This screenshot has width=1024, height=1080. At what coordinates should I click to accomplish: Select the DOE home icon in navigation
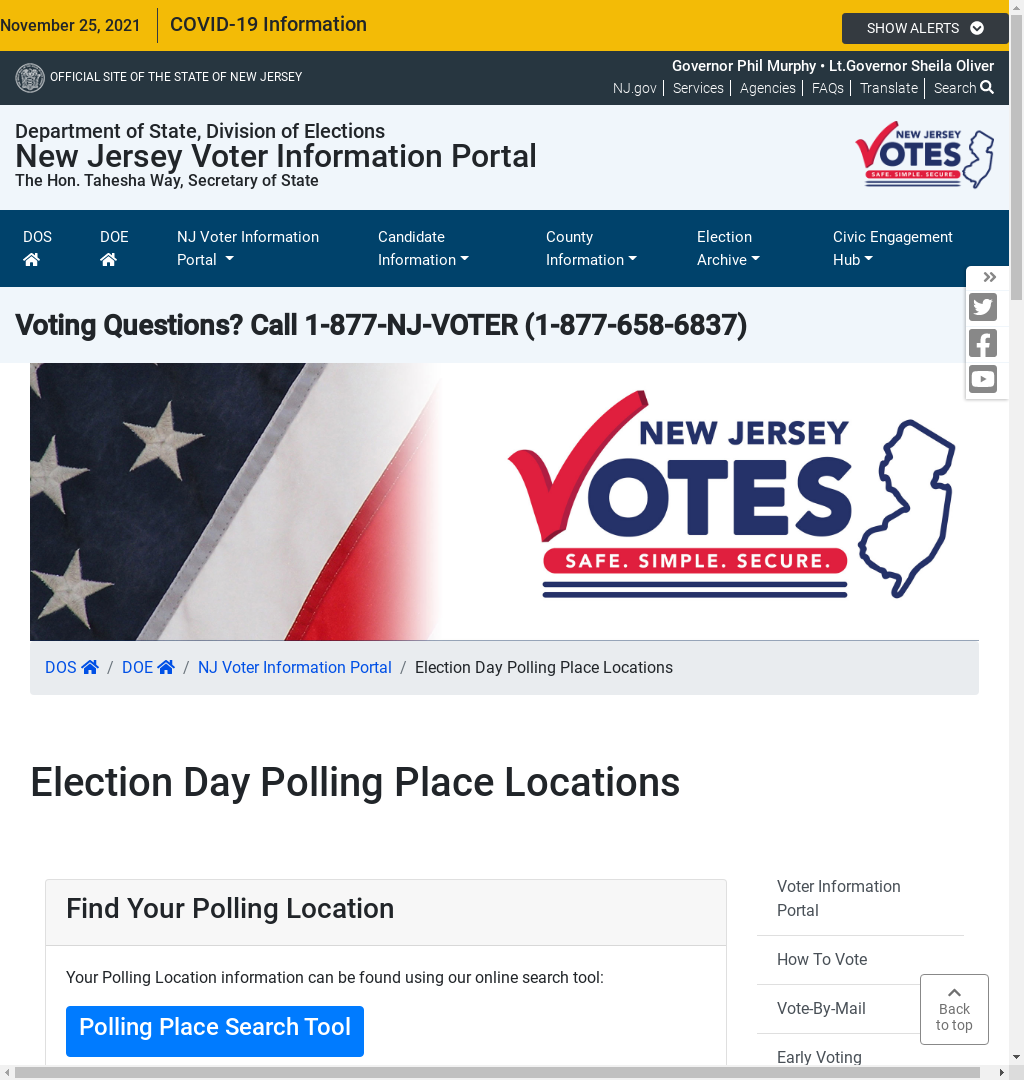(x=108, y=260)
